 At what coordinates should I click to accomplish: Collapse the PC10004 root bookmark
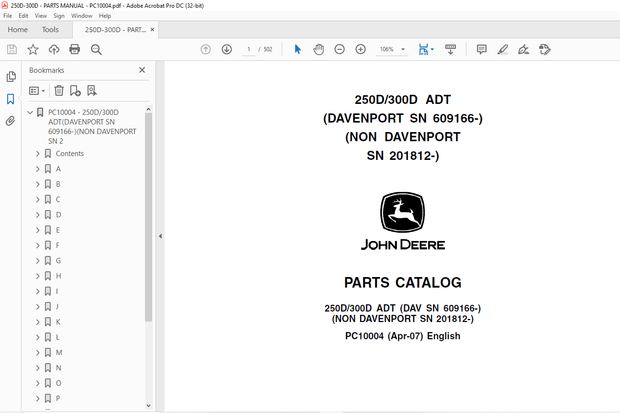tap(30, 113)
